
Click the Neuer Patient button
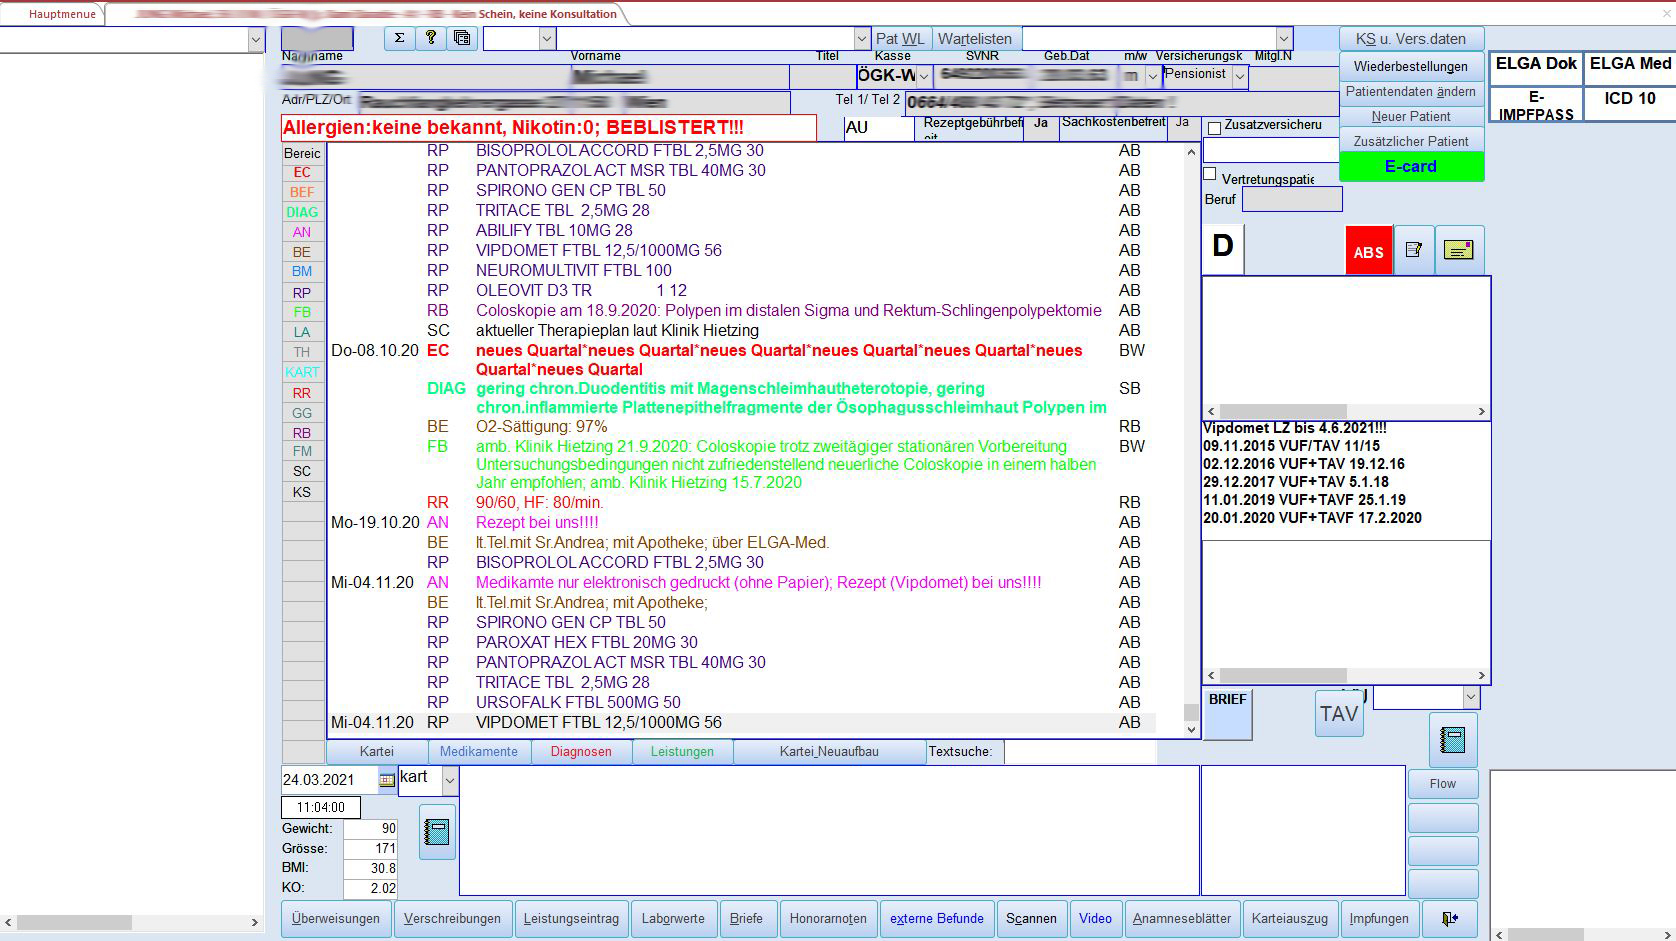click(1411, 117)
